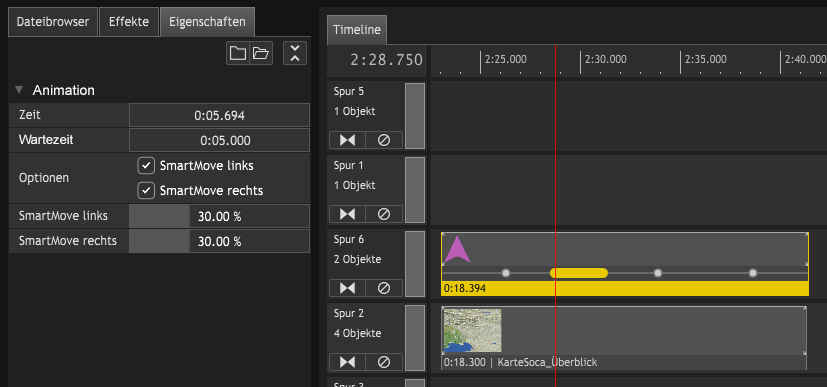
Task: Click the bowtie icon on Spur 5
Action: (x=348, y=140)
